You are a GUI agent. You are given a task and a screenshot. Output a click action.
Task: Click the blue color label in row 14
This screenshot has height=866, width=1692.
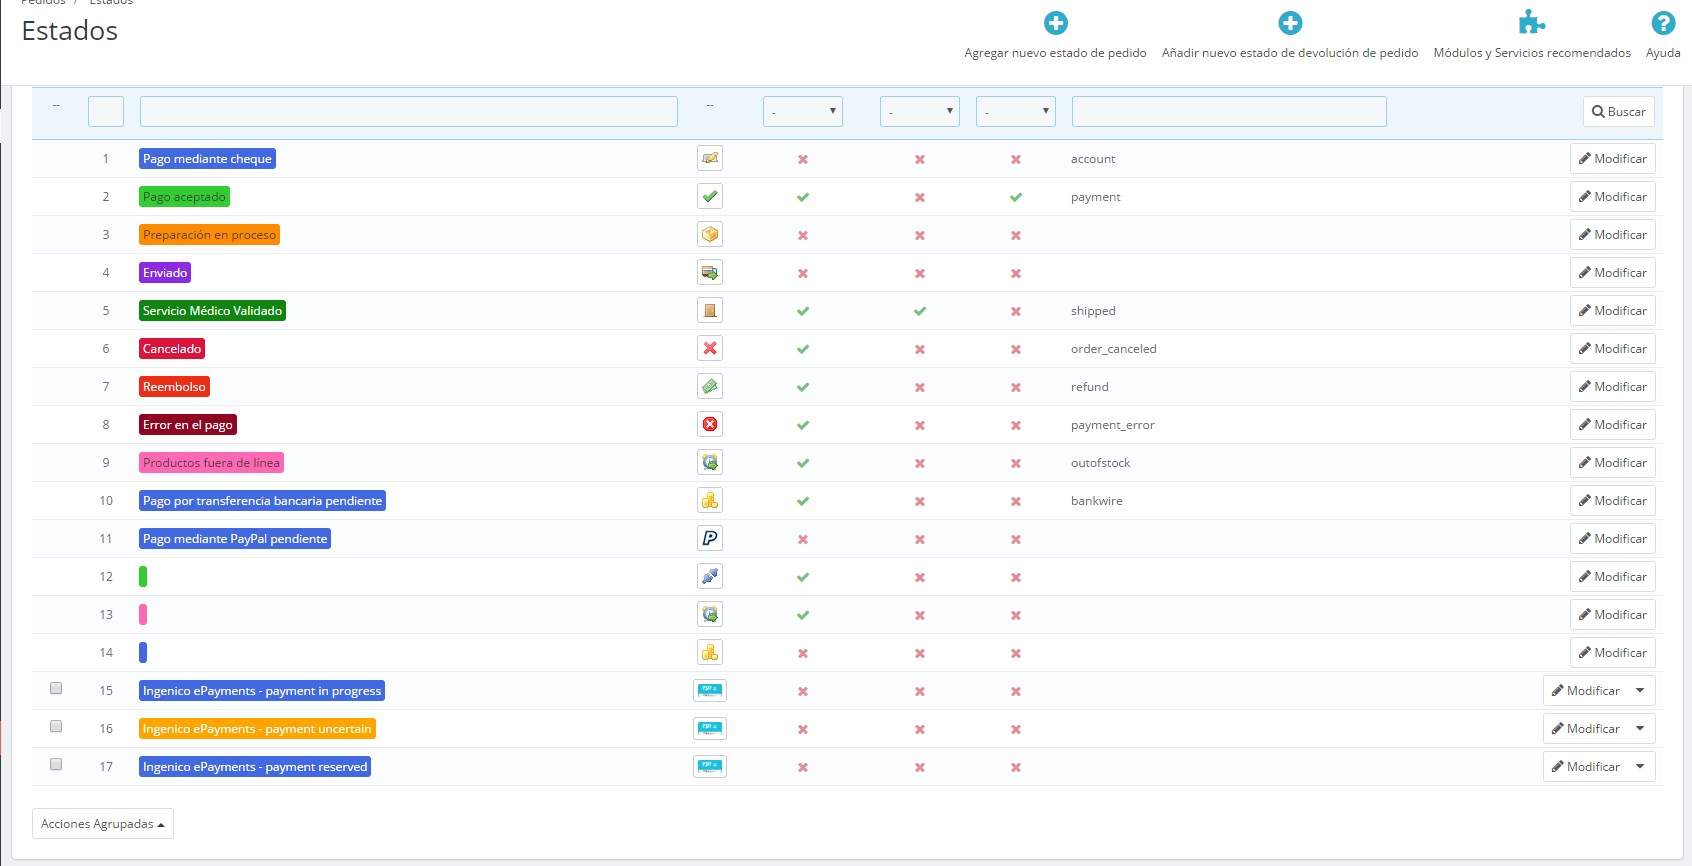point(143,652)
